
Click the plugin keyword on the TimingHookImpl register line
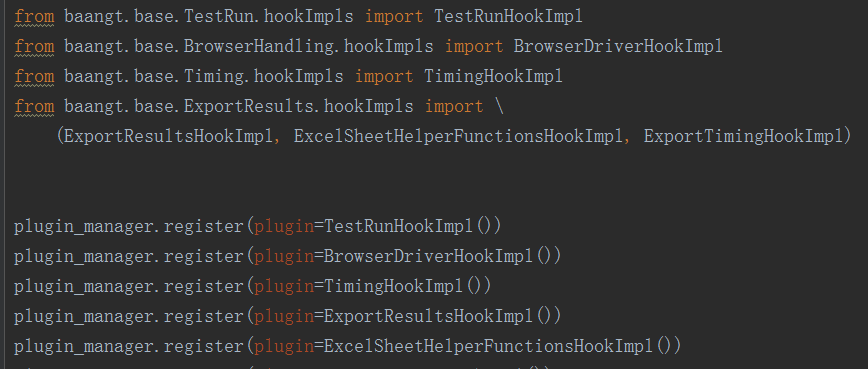tap(283, 286)
